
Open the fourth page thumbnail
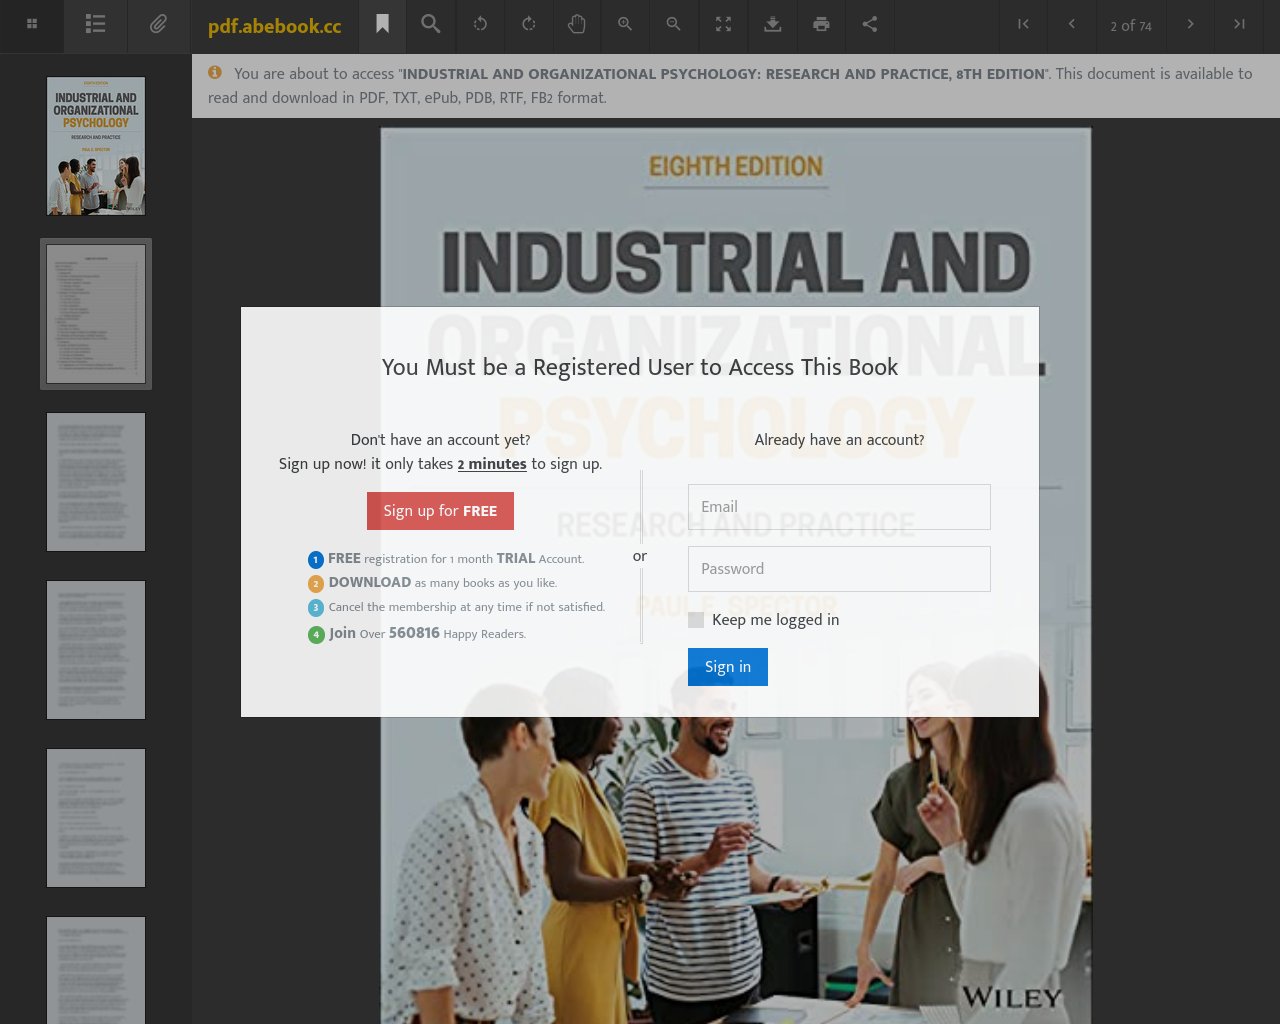(x=96, y=650)
